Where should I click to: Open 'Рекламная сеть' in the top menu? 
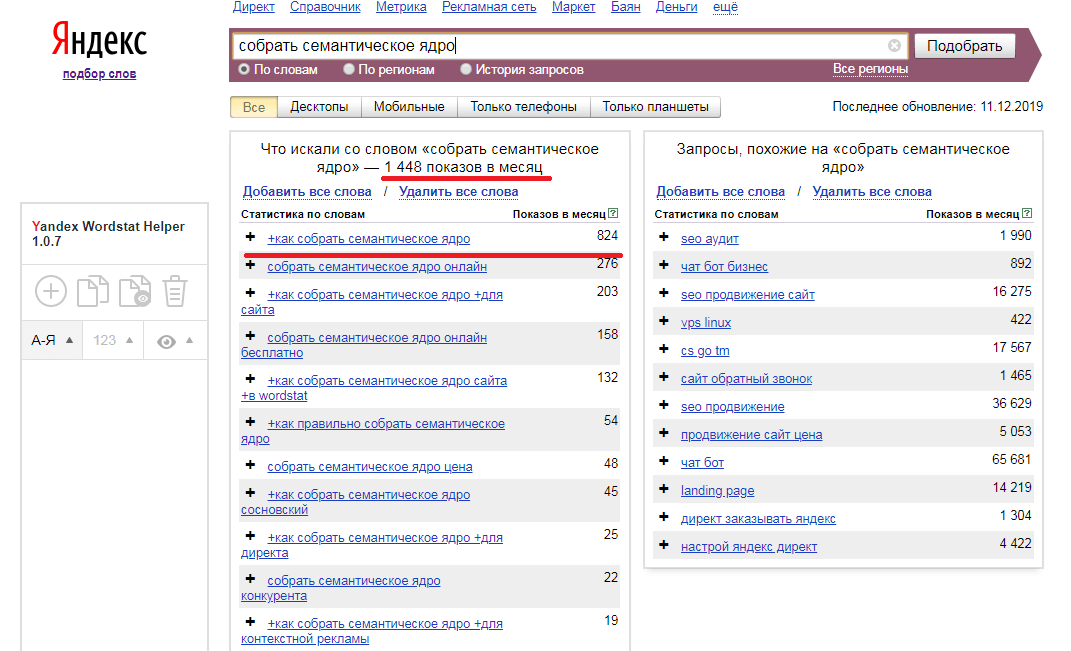(x=489, y=7)
